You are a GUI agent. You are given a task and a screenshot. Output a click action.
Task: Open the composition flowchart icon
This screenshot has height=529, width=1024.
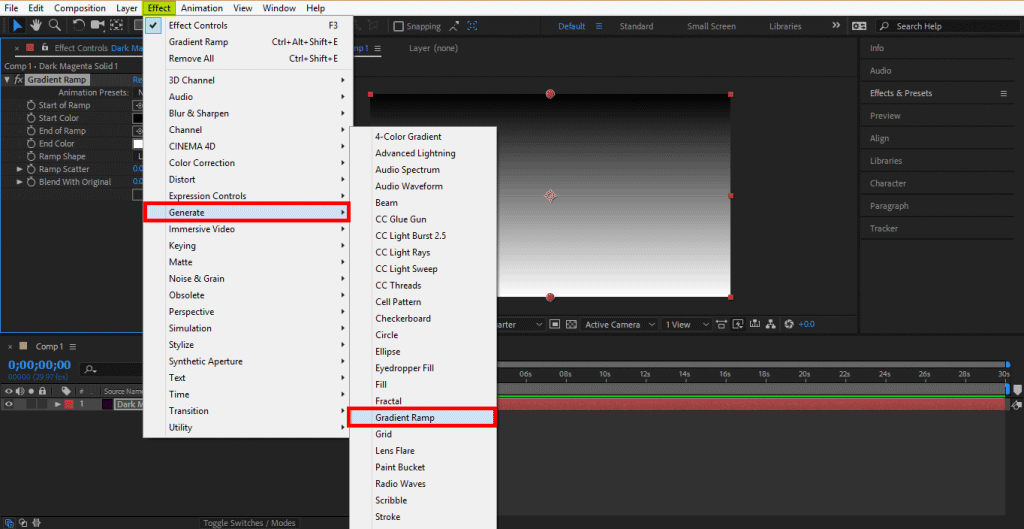pos(771,324)
